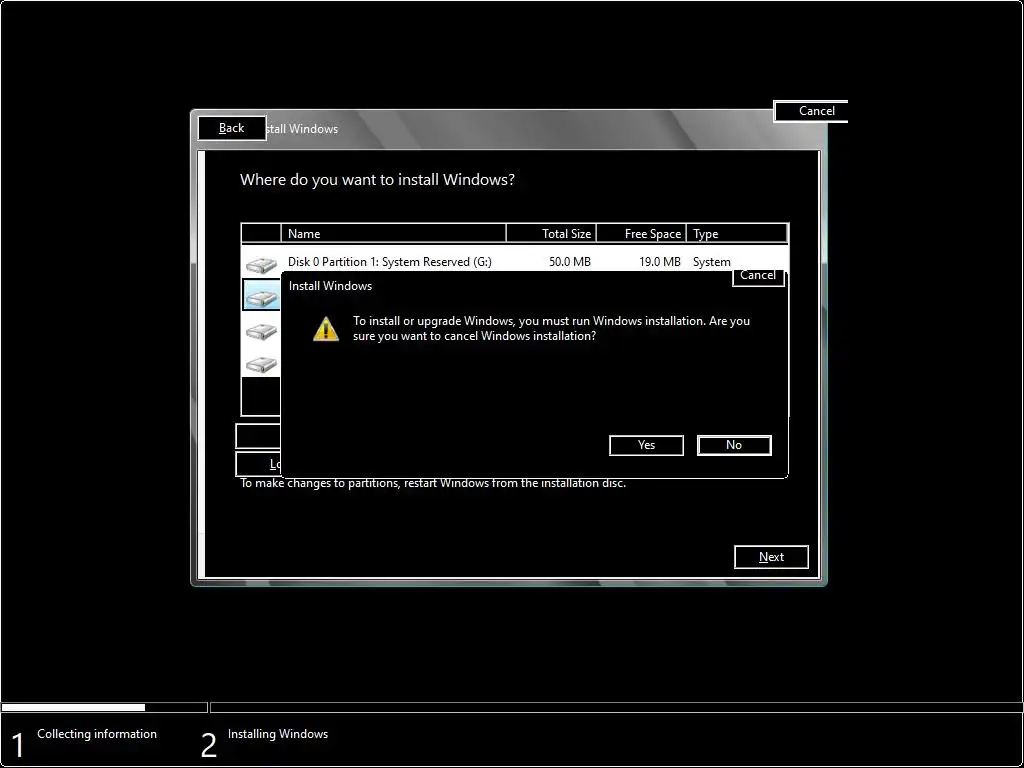This screenshot has width=1024, height=768.
Task: Select "Disk 0 Partition 1: System Reserved (G:)"
Action: tap(390, 262)
